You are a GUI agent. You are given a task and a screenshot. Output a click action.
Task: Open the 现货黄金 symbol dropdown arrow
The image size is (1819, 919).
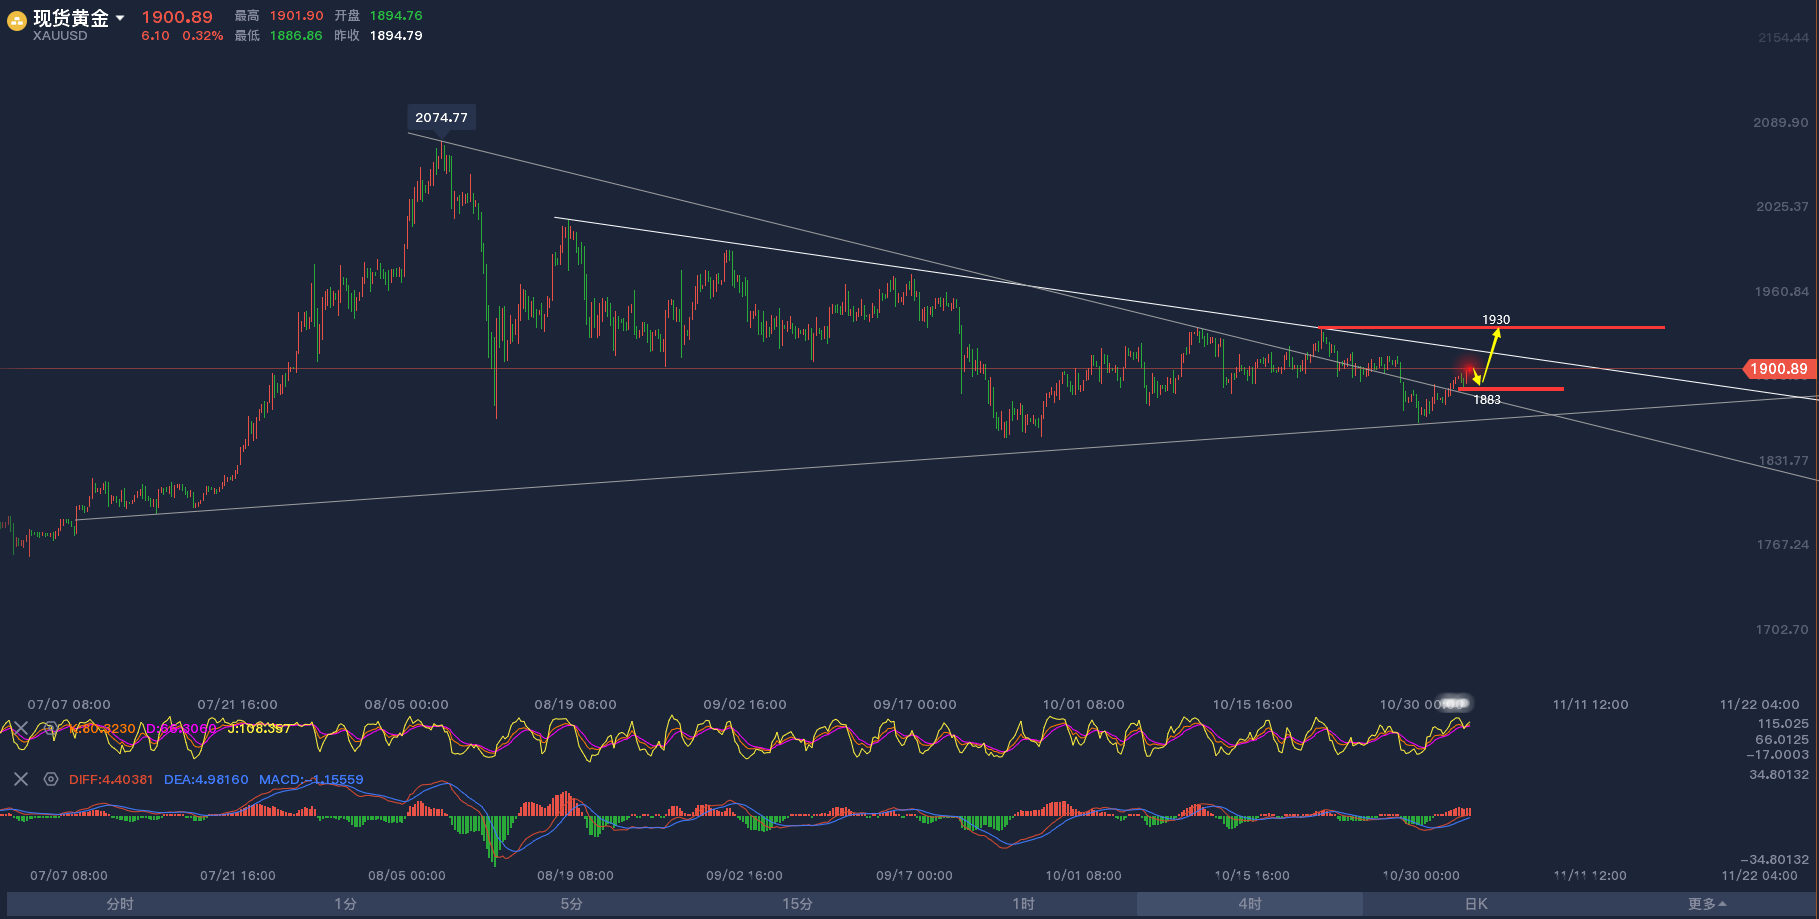120,18
